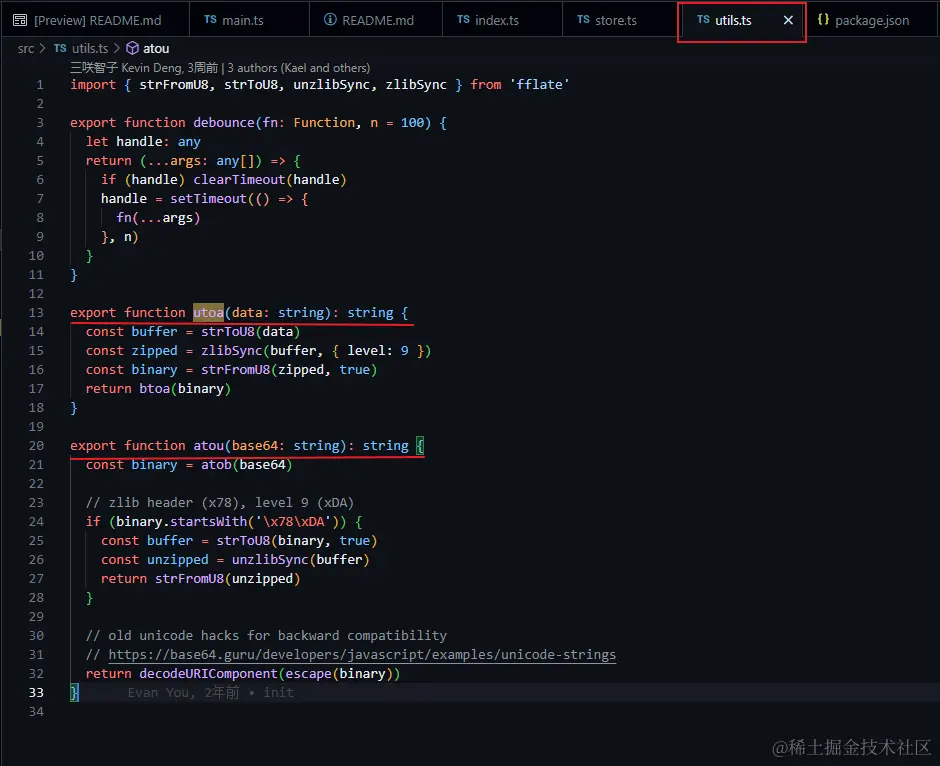Click src in the breadcrumb
This screenshot has height=766, width=940.
click(26, 49)
